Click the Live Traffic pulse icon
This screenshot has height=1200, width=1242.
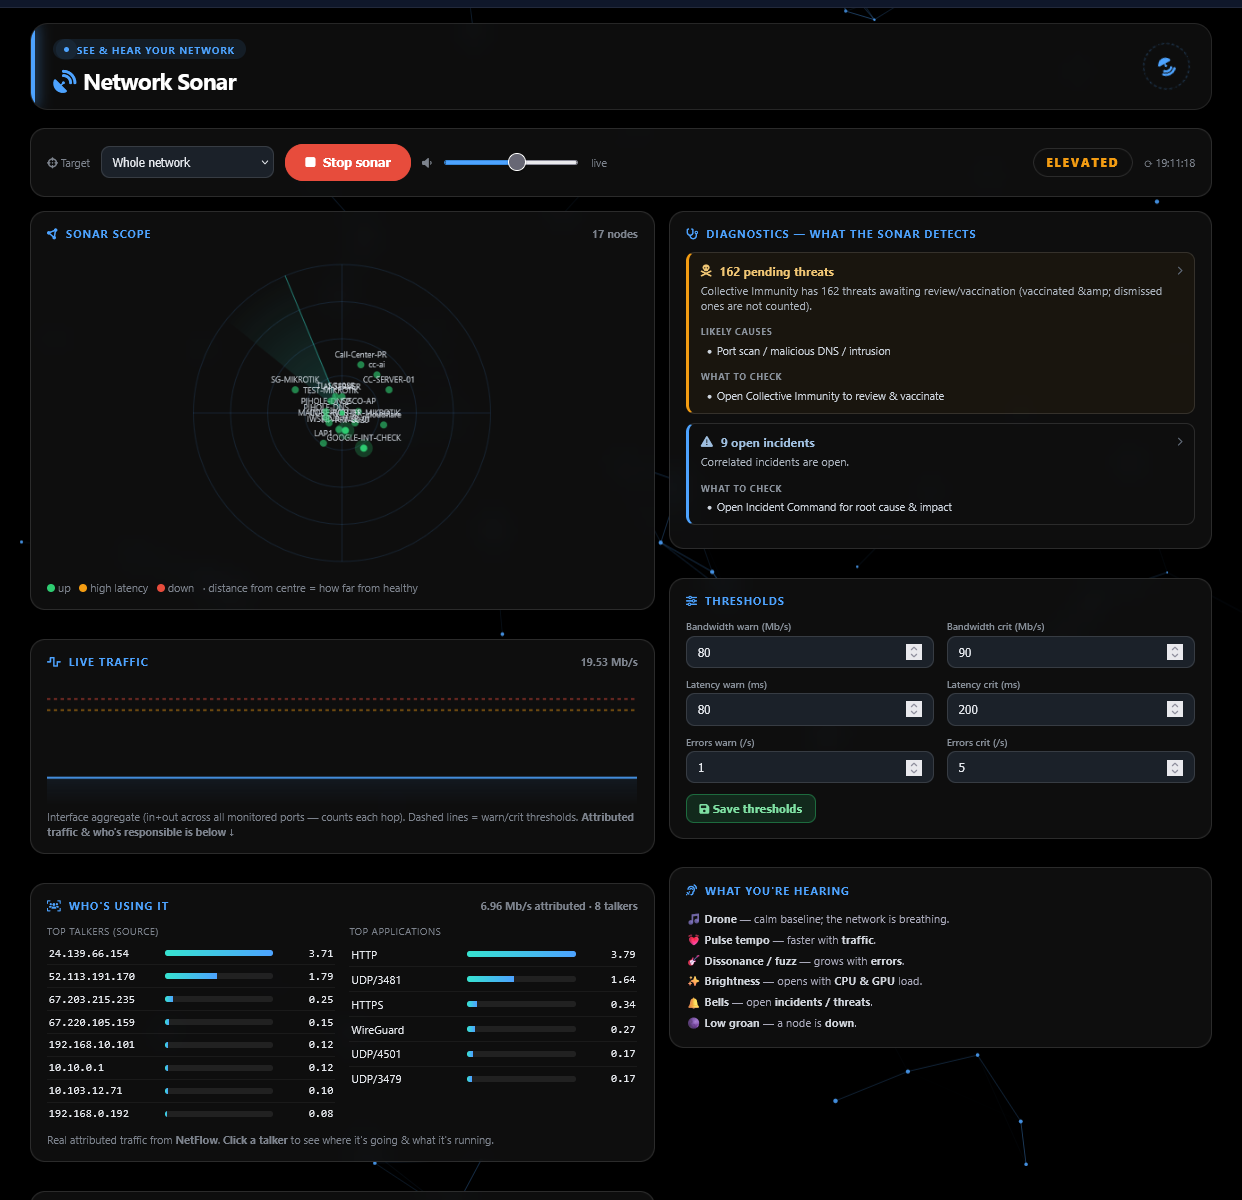click(x=54, y=662)
